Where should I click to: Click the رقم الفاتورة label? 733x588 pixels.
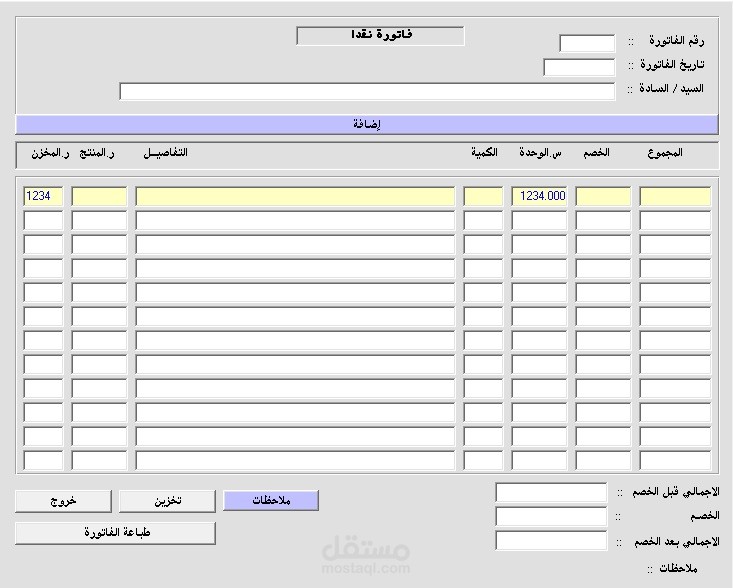[676, 41]
